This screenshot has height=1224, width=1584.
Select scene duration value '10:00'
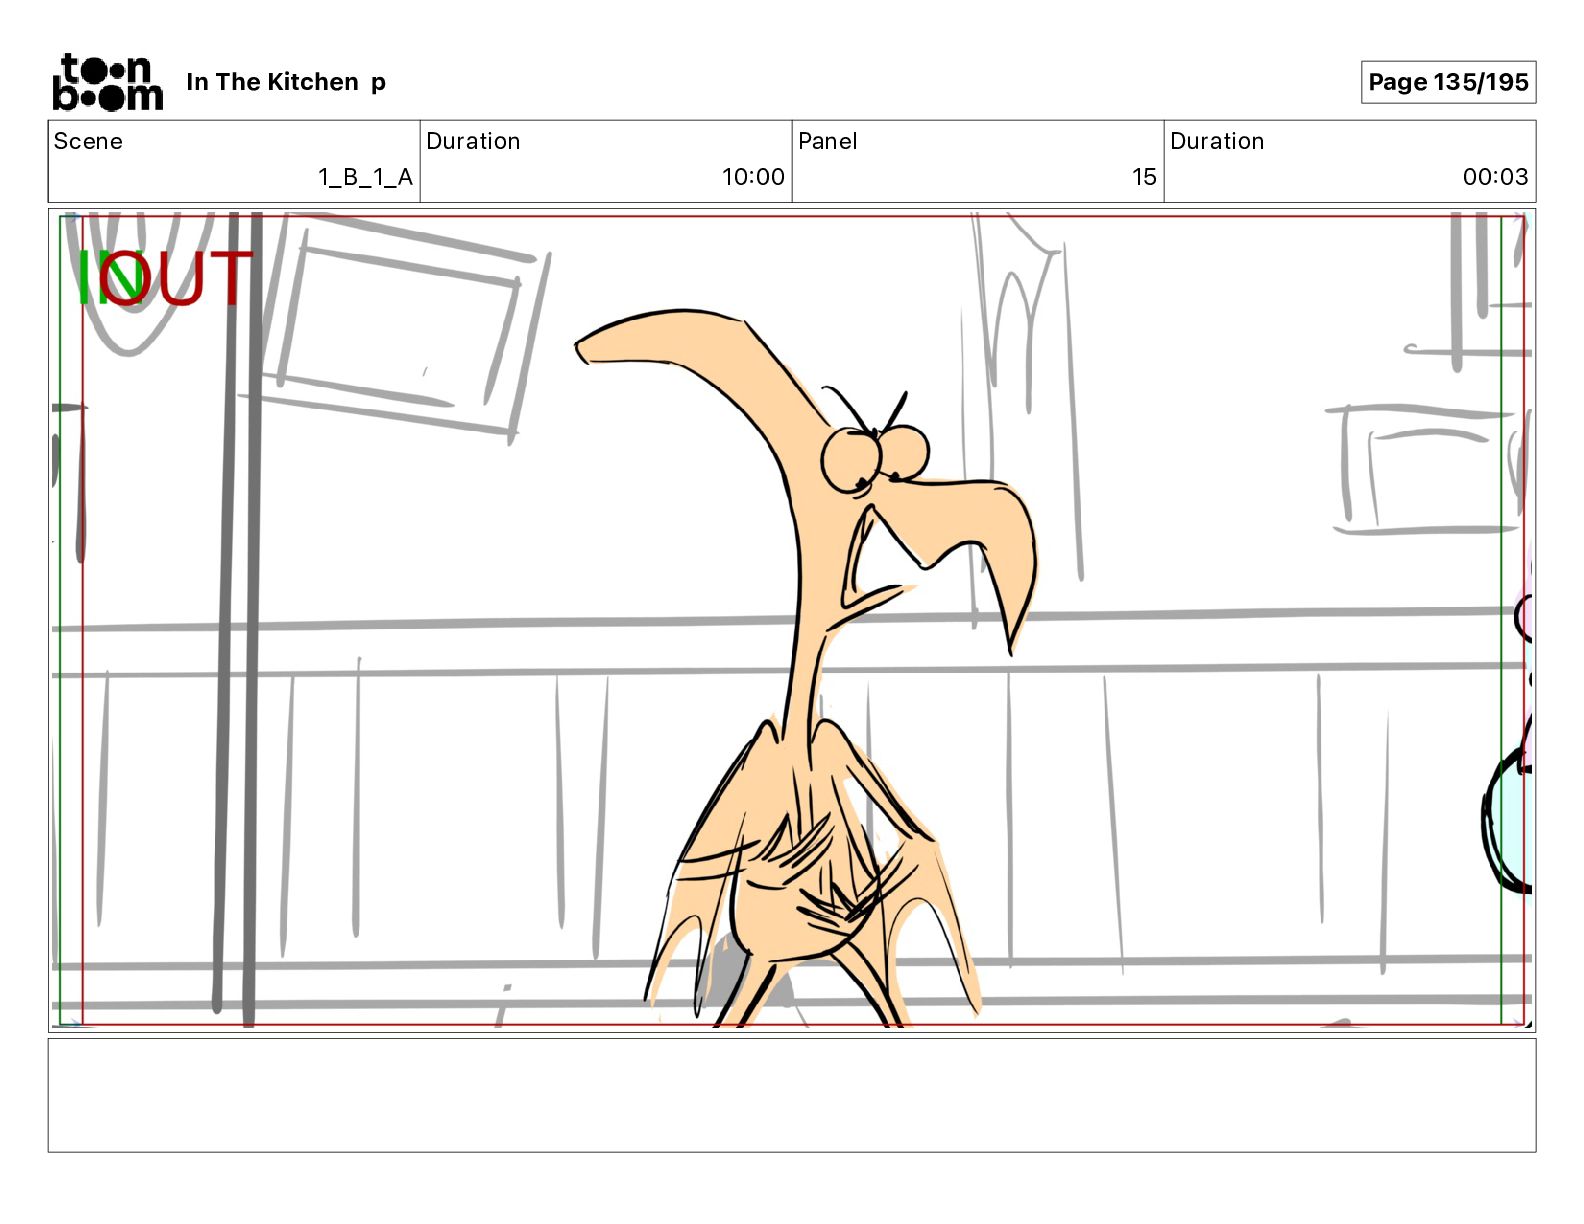click(x=753, y=177)
